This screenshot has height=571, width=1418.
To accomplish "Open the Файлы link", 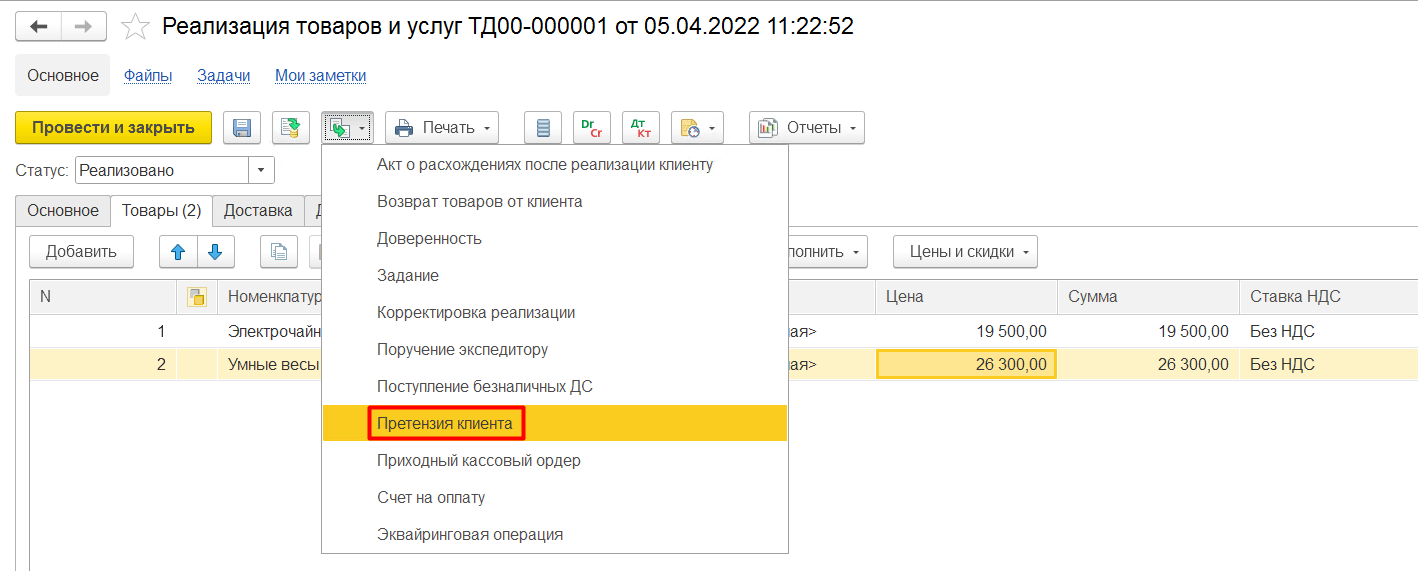I will (148, 75).
